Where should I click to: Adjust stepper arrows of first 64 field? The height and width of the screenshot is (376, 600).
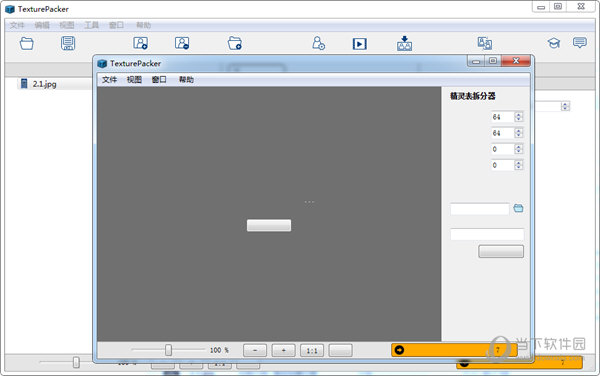(518, 117)
